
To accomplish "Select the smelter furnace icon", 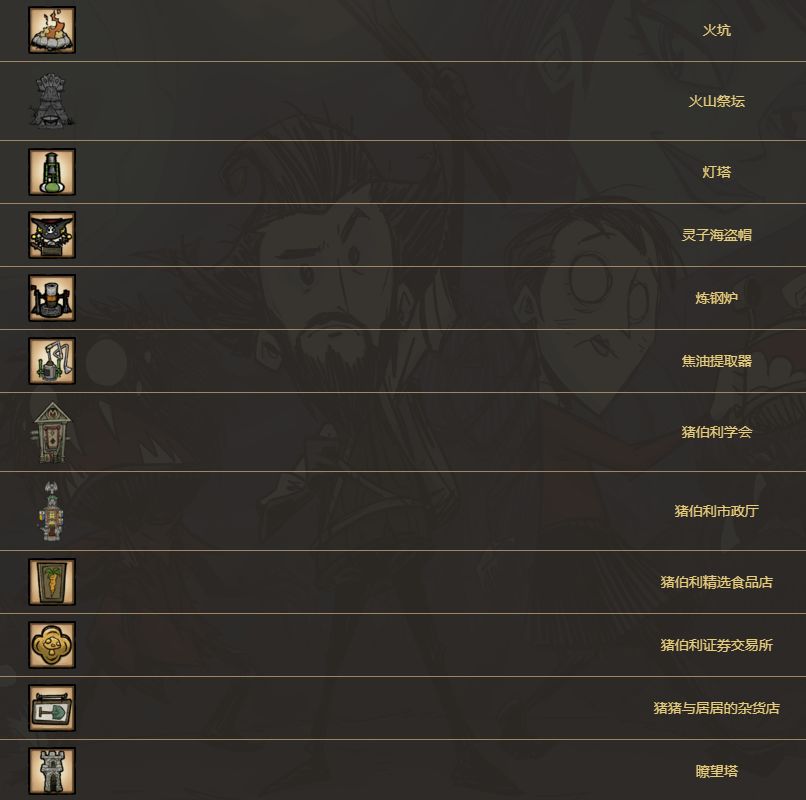I will tap(51, 298).
